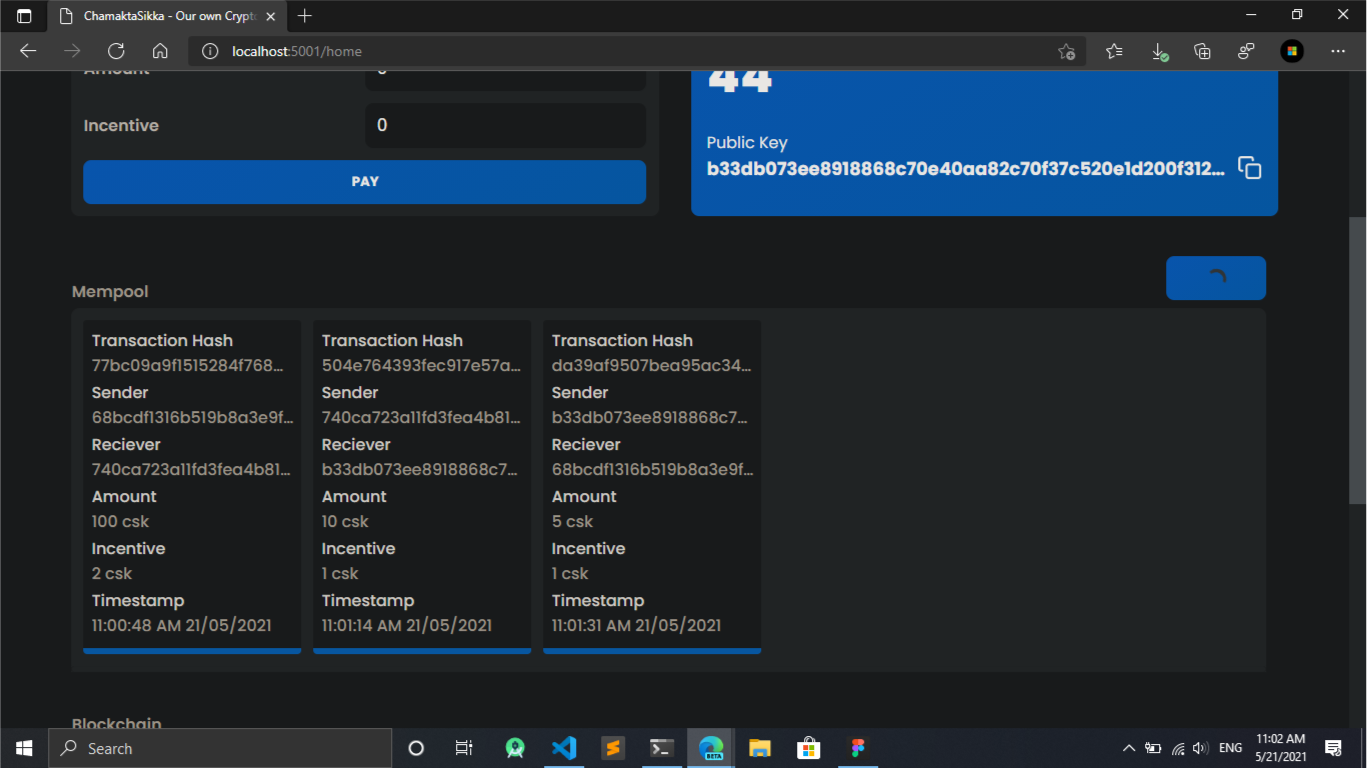The height and width of the screenshot is (769, 1367).
Task: Click the timestamp 11:01:31 AM 21/05/2021
Action: point(636,626)
